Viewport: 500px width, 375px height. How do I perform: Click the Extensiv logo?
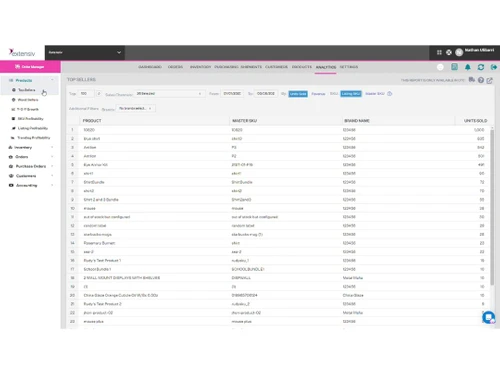point(22,53)
